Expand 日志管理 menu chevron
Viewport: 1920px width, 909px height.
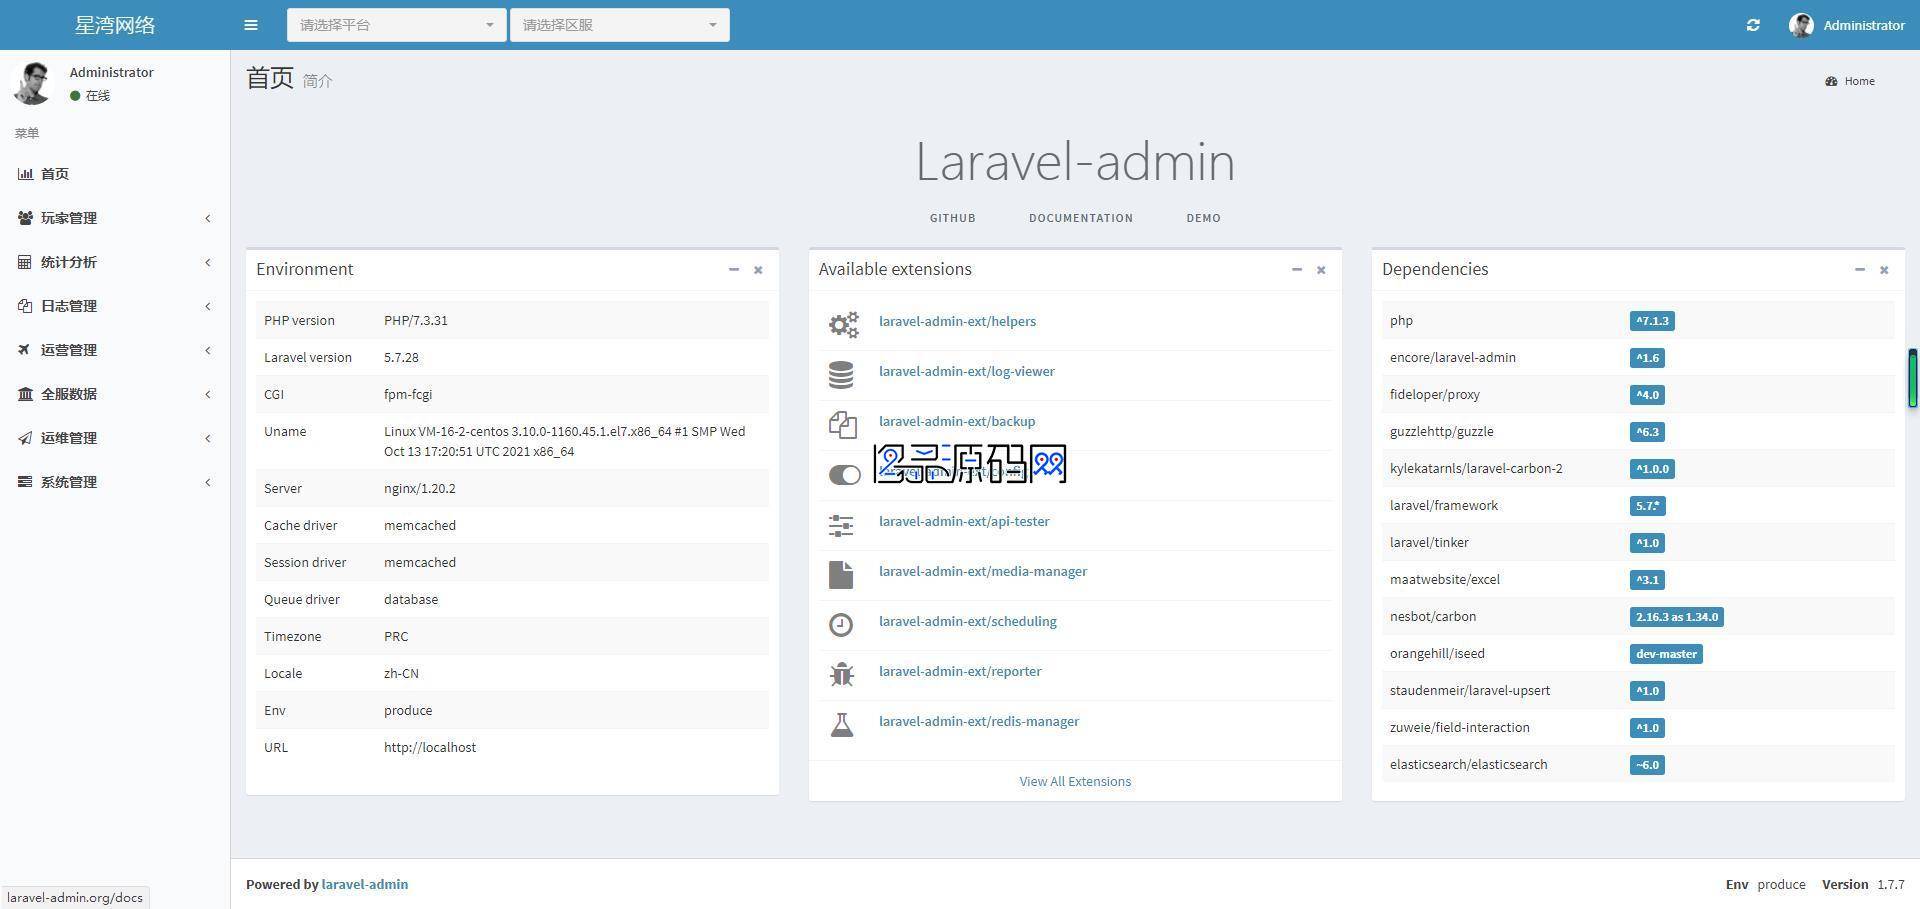[x=208, y=306]
